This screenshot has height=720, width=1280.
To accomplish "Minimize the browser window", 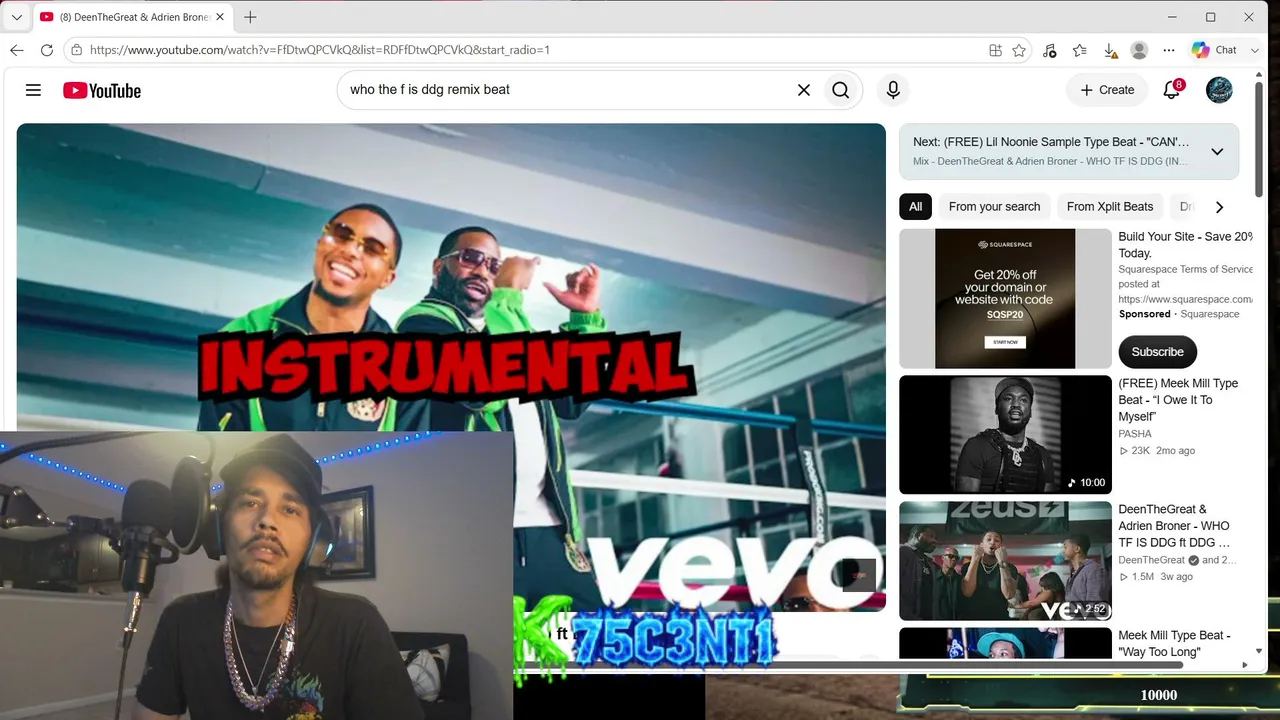I will tap(1172, 17).
